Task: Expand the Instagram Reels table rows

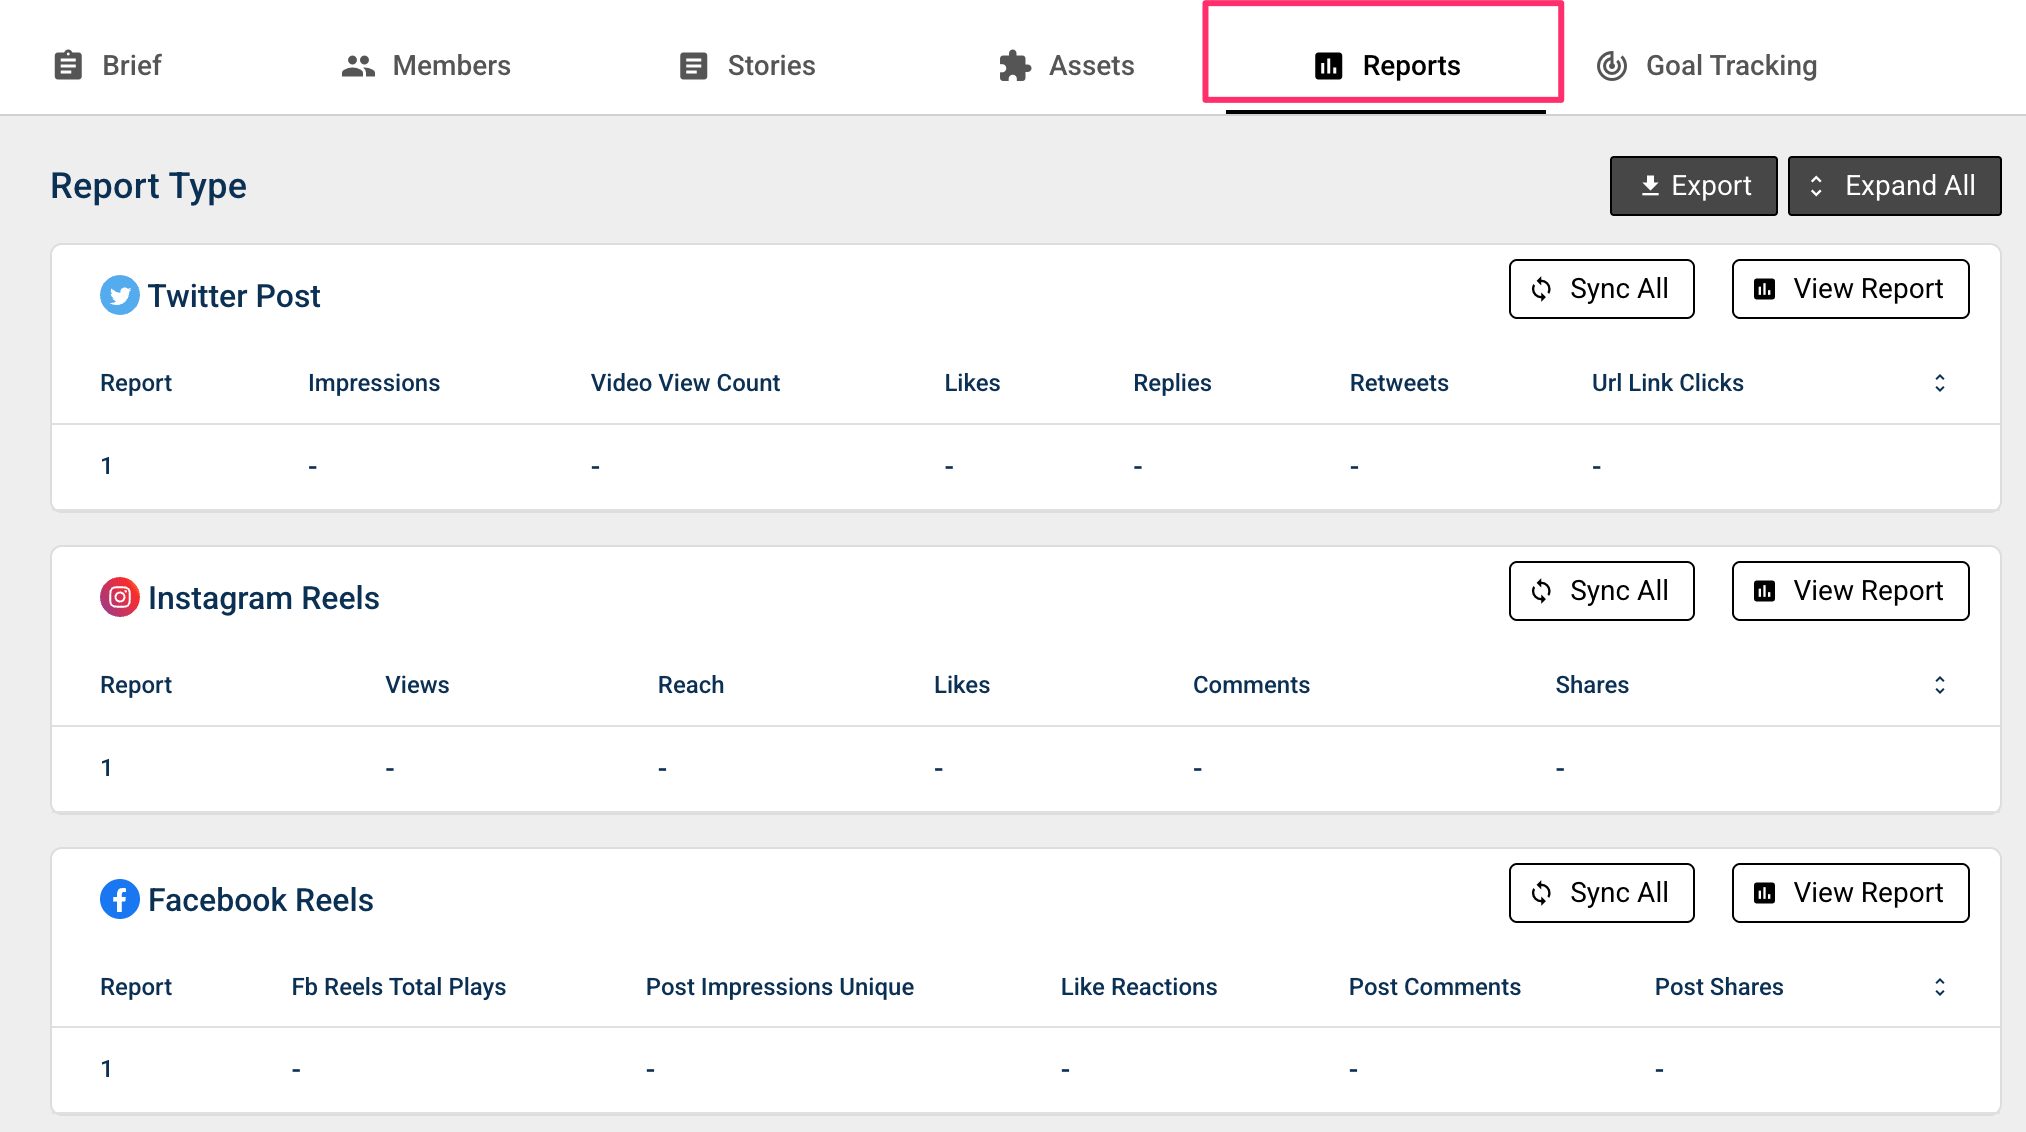Action: 1939,685
